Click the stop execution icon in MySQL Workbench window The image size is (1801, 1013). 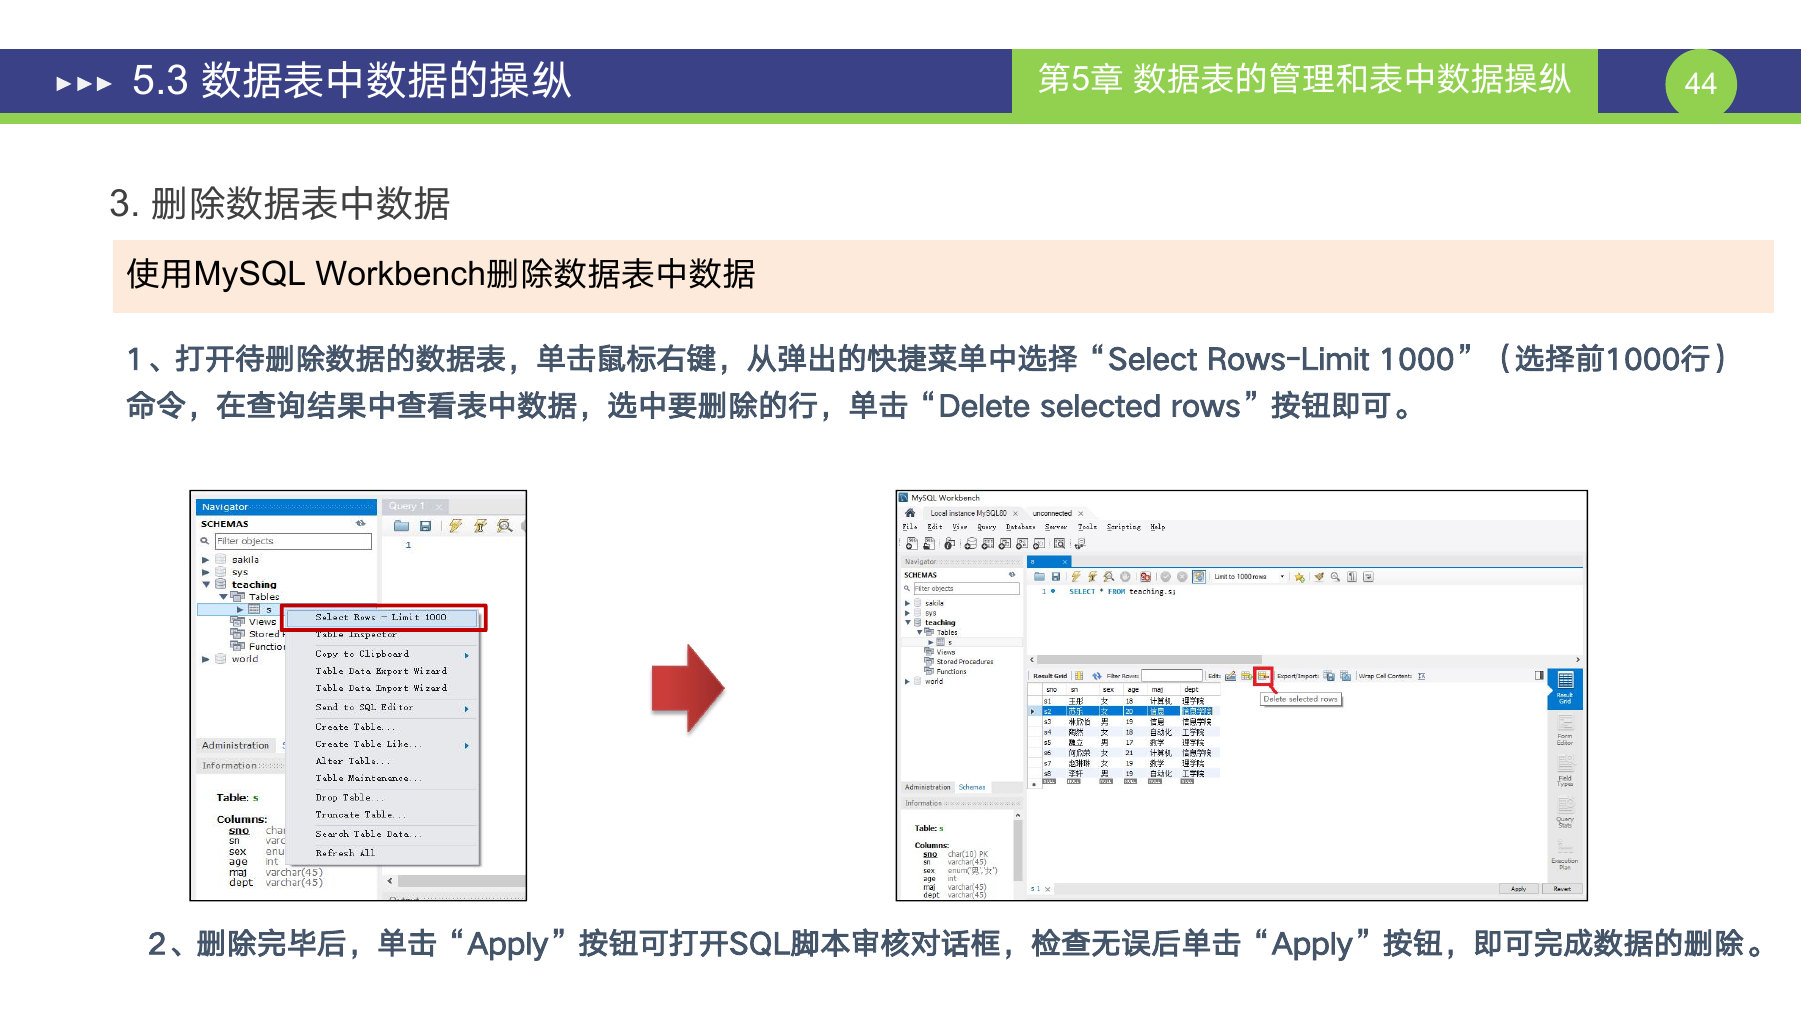[x=1125, y=577]
